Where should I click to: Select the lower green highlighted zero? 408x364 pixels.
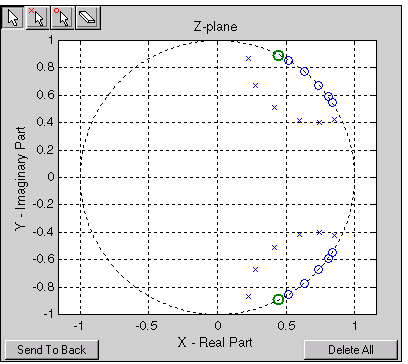(x=278, y=299)
